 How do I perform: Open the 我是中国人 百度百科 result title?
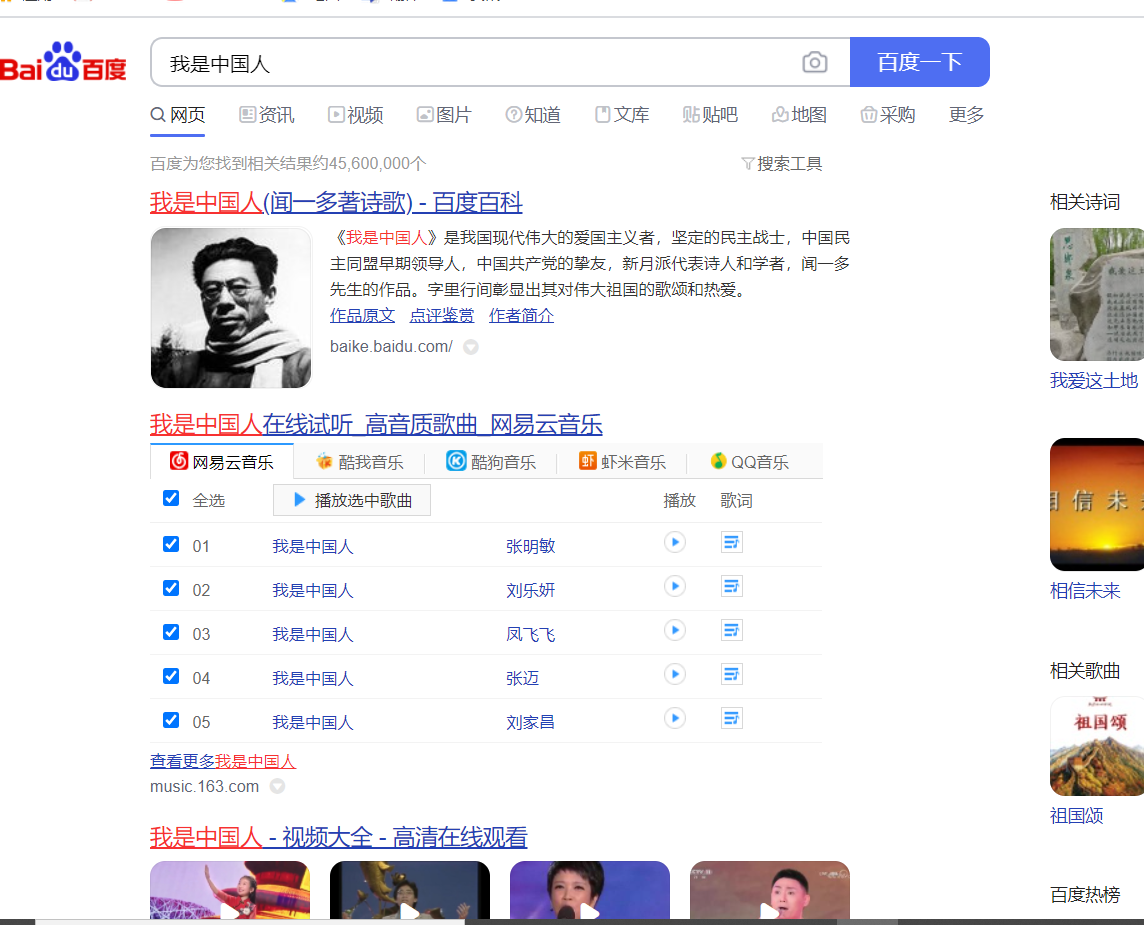[x=336, y=203]
